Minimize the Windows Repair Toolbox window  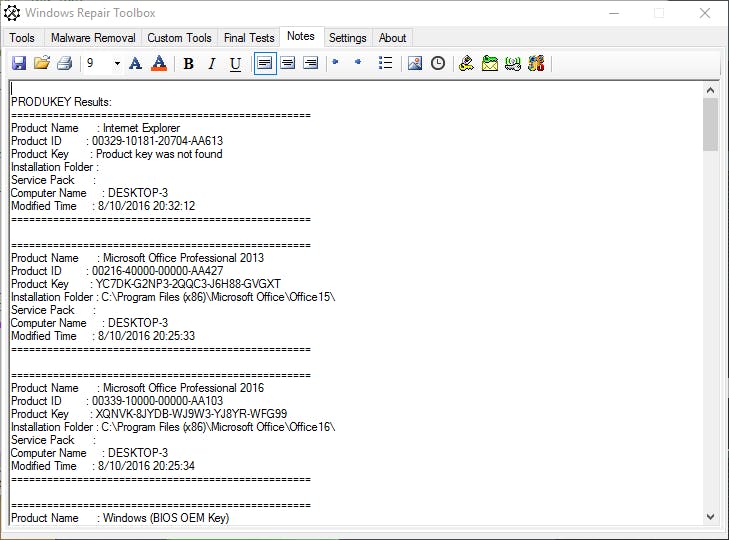click(x=614, y=13)
